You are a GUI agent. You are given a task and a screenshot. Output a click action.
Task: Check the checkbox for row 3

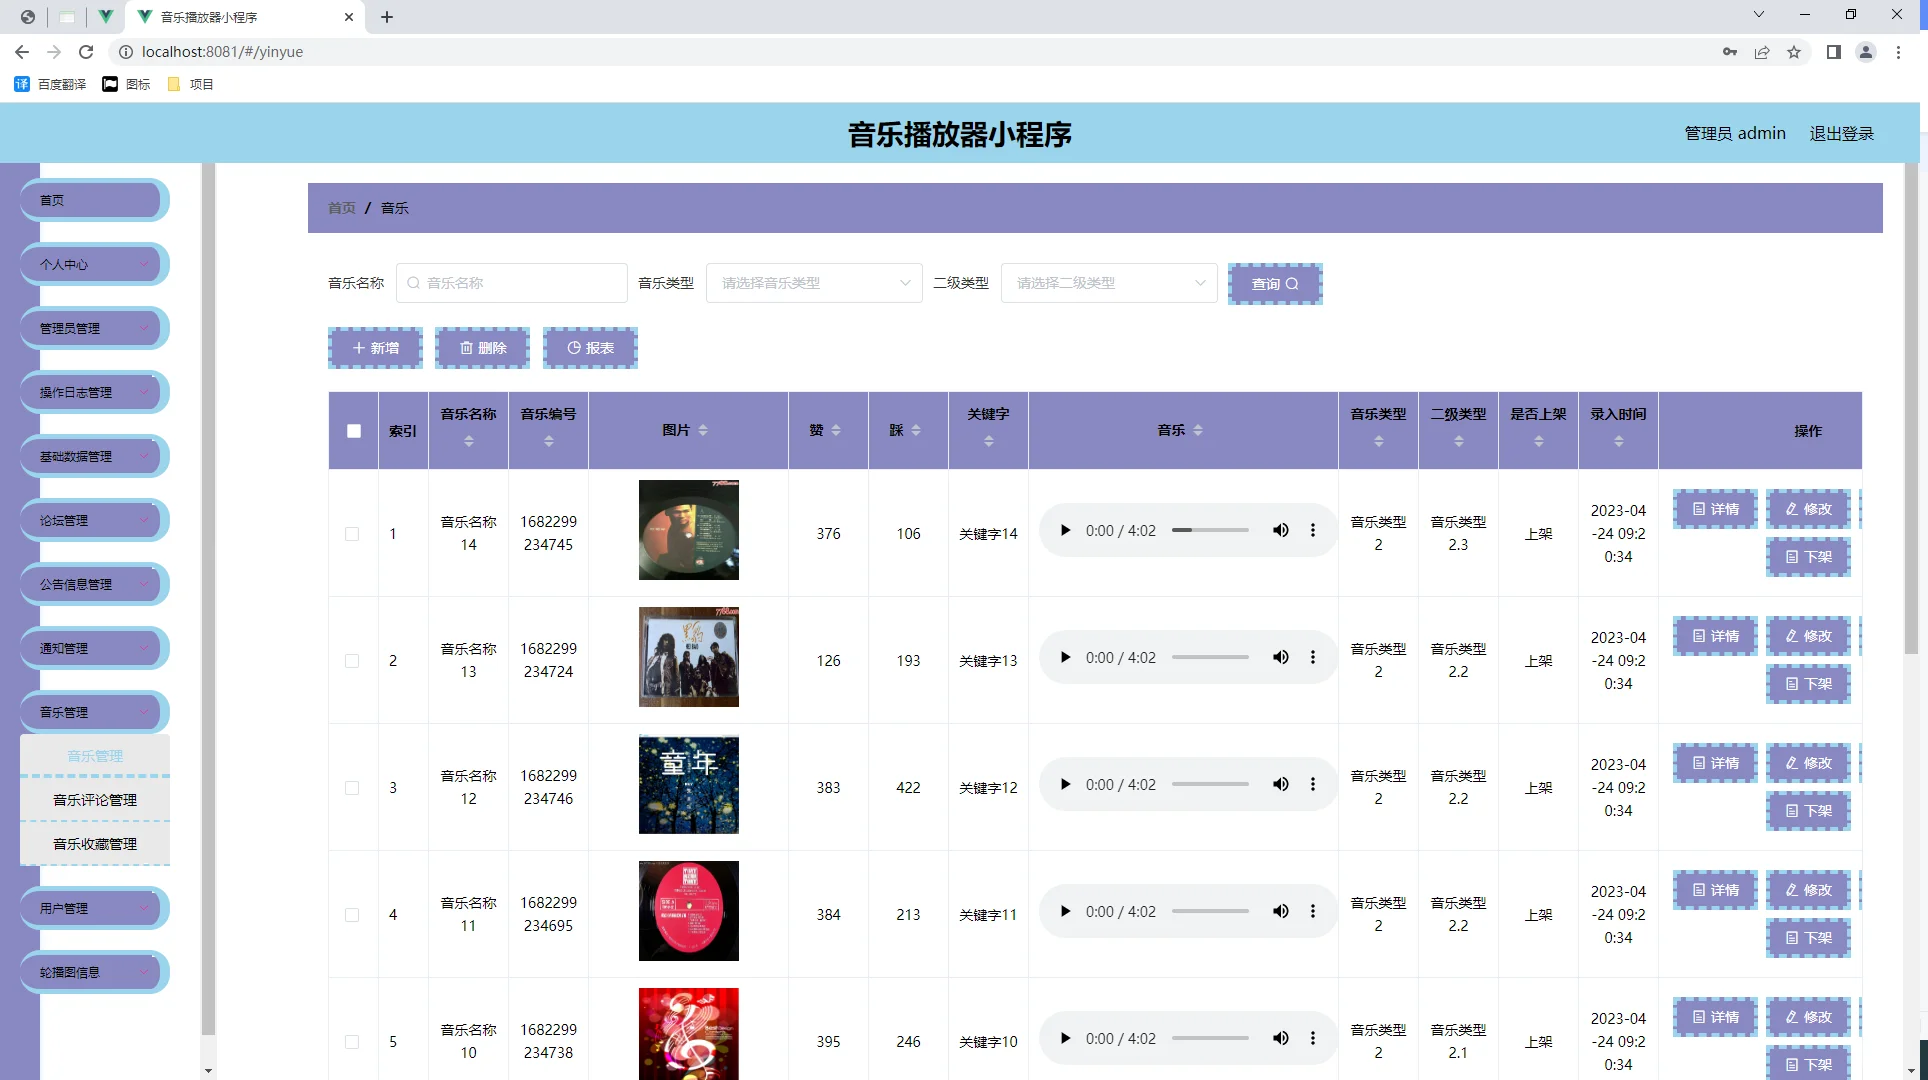tap(352, 788)
